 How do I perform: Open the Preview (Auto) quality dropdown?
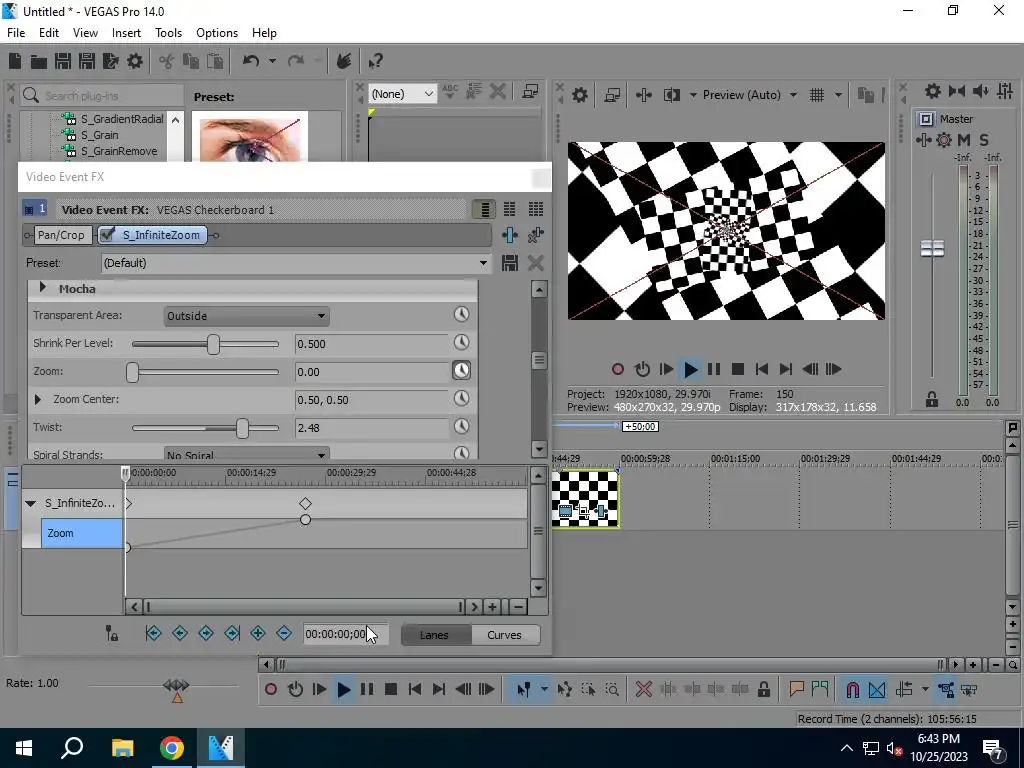pos(793,95)
